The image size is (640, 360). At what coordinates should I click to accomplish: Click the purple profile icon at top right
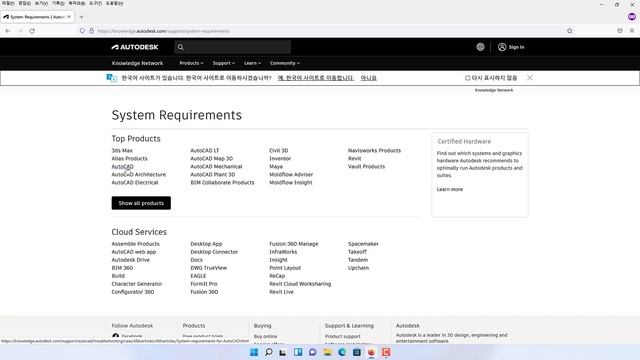[x=632, y=17]
